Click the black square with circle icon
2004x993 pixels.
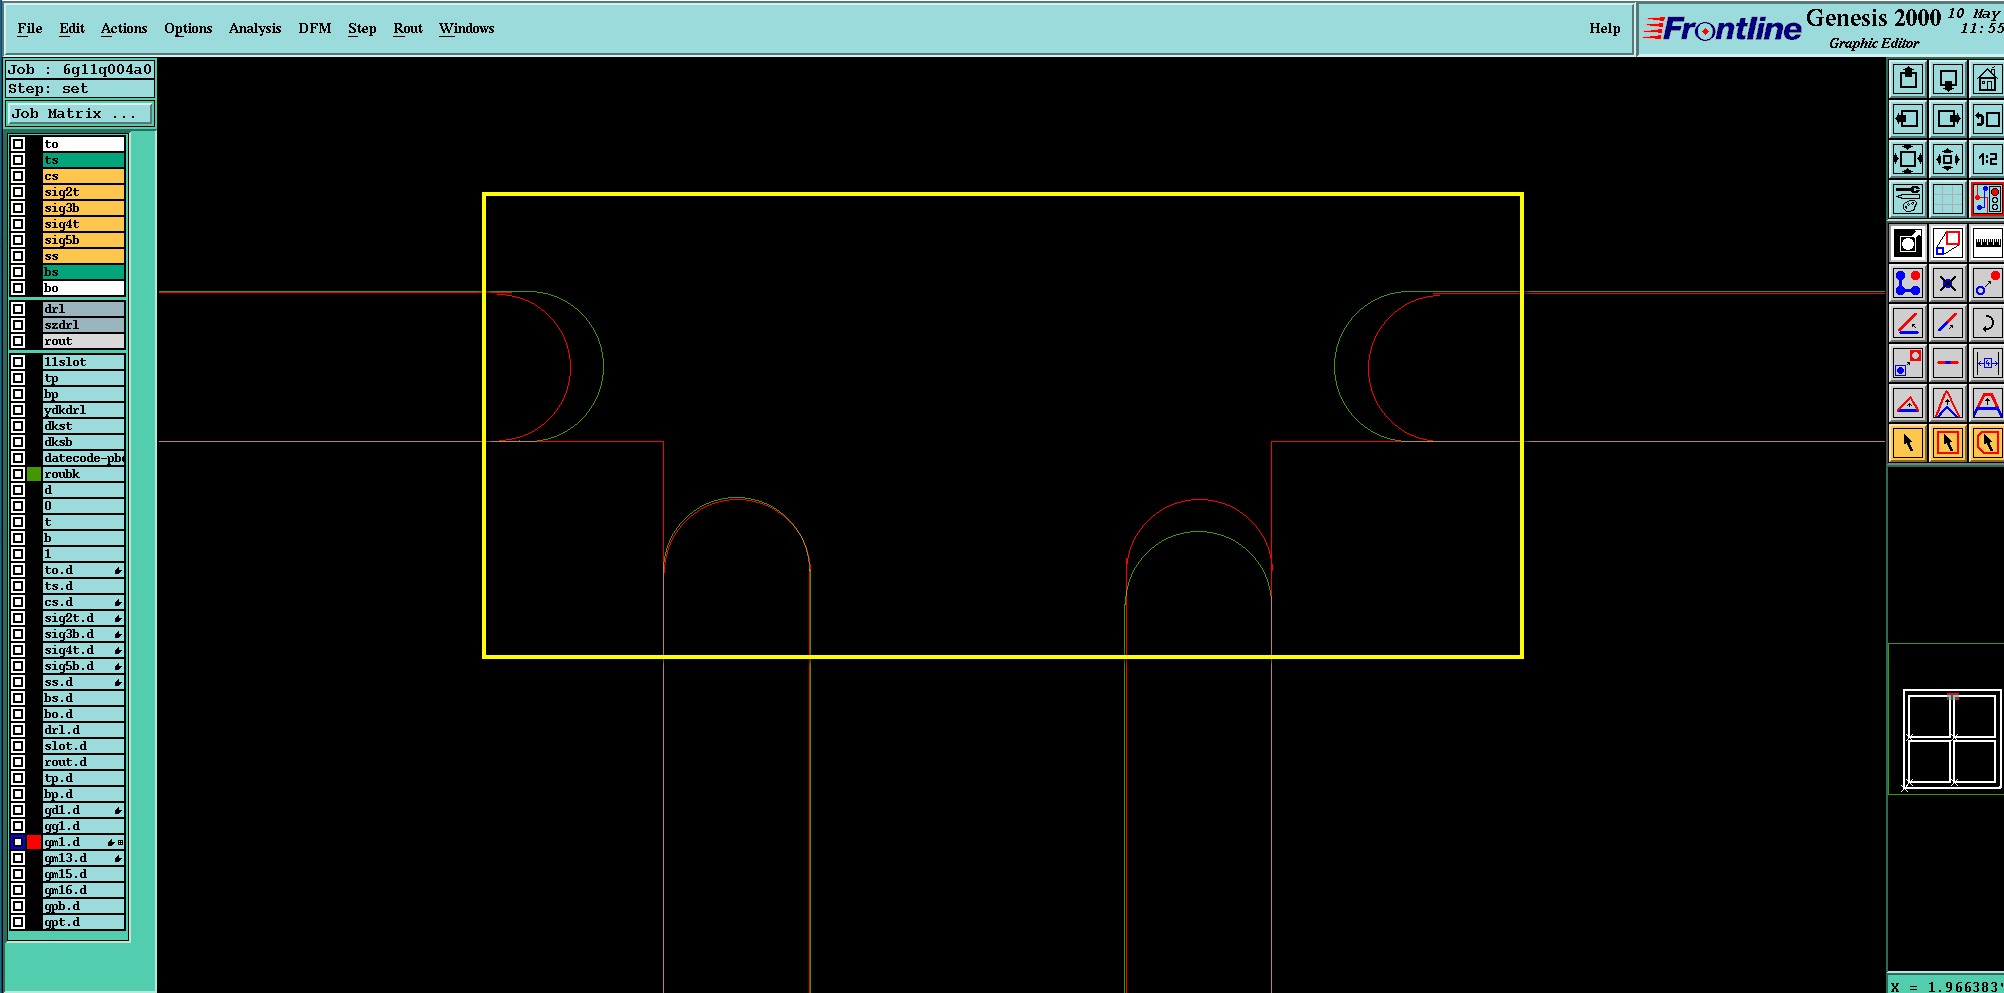point(1907,243)
